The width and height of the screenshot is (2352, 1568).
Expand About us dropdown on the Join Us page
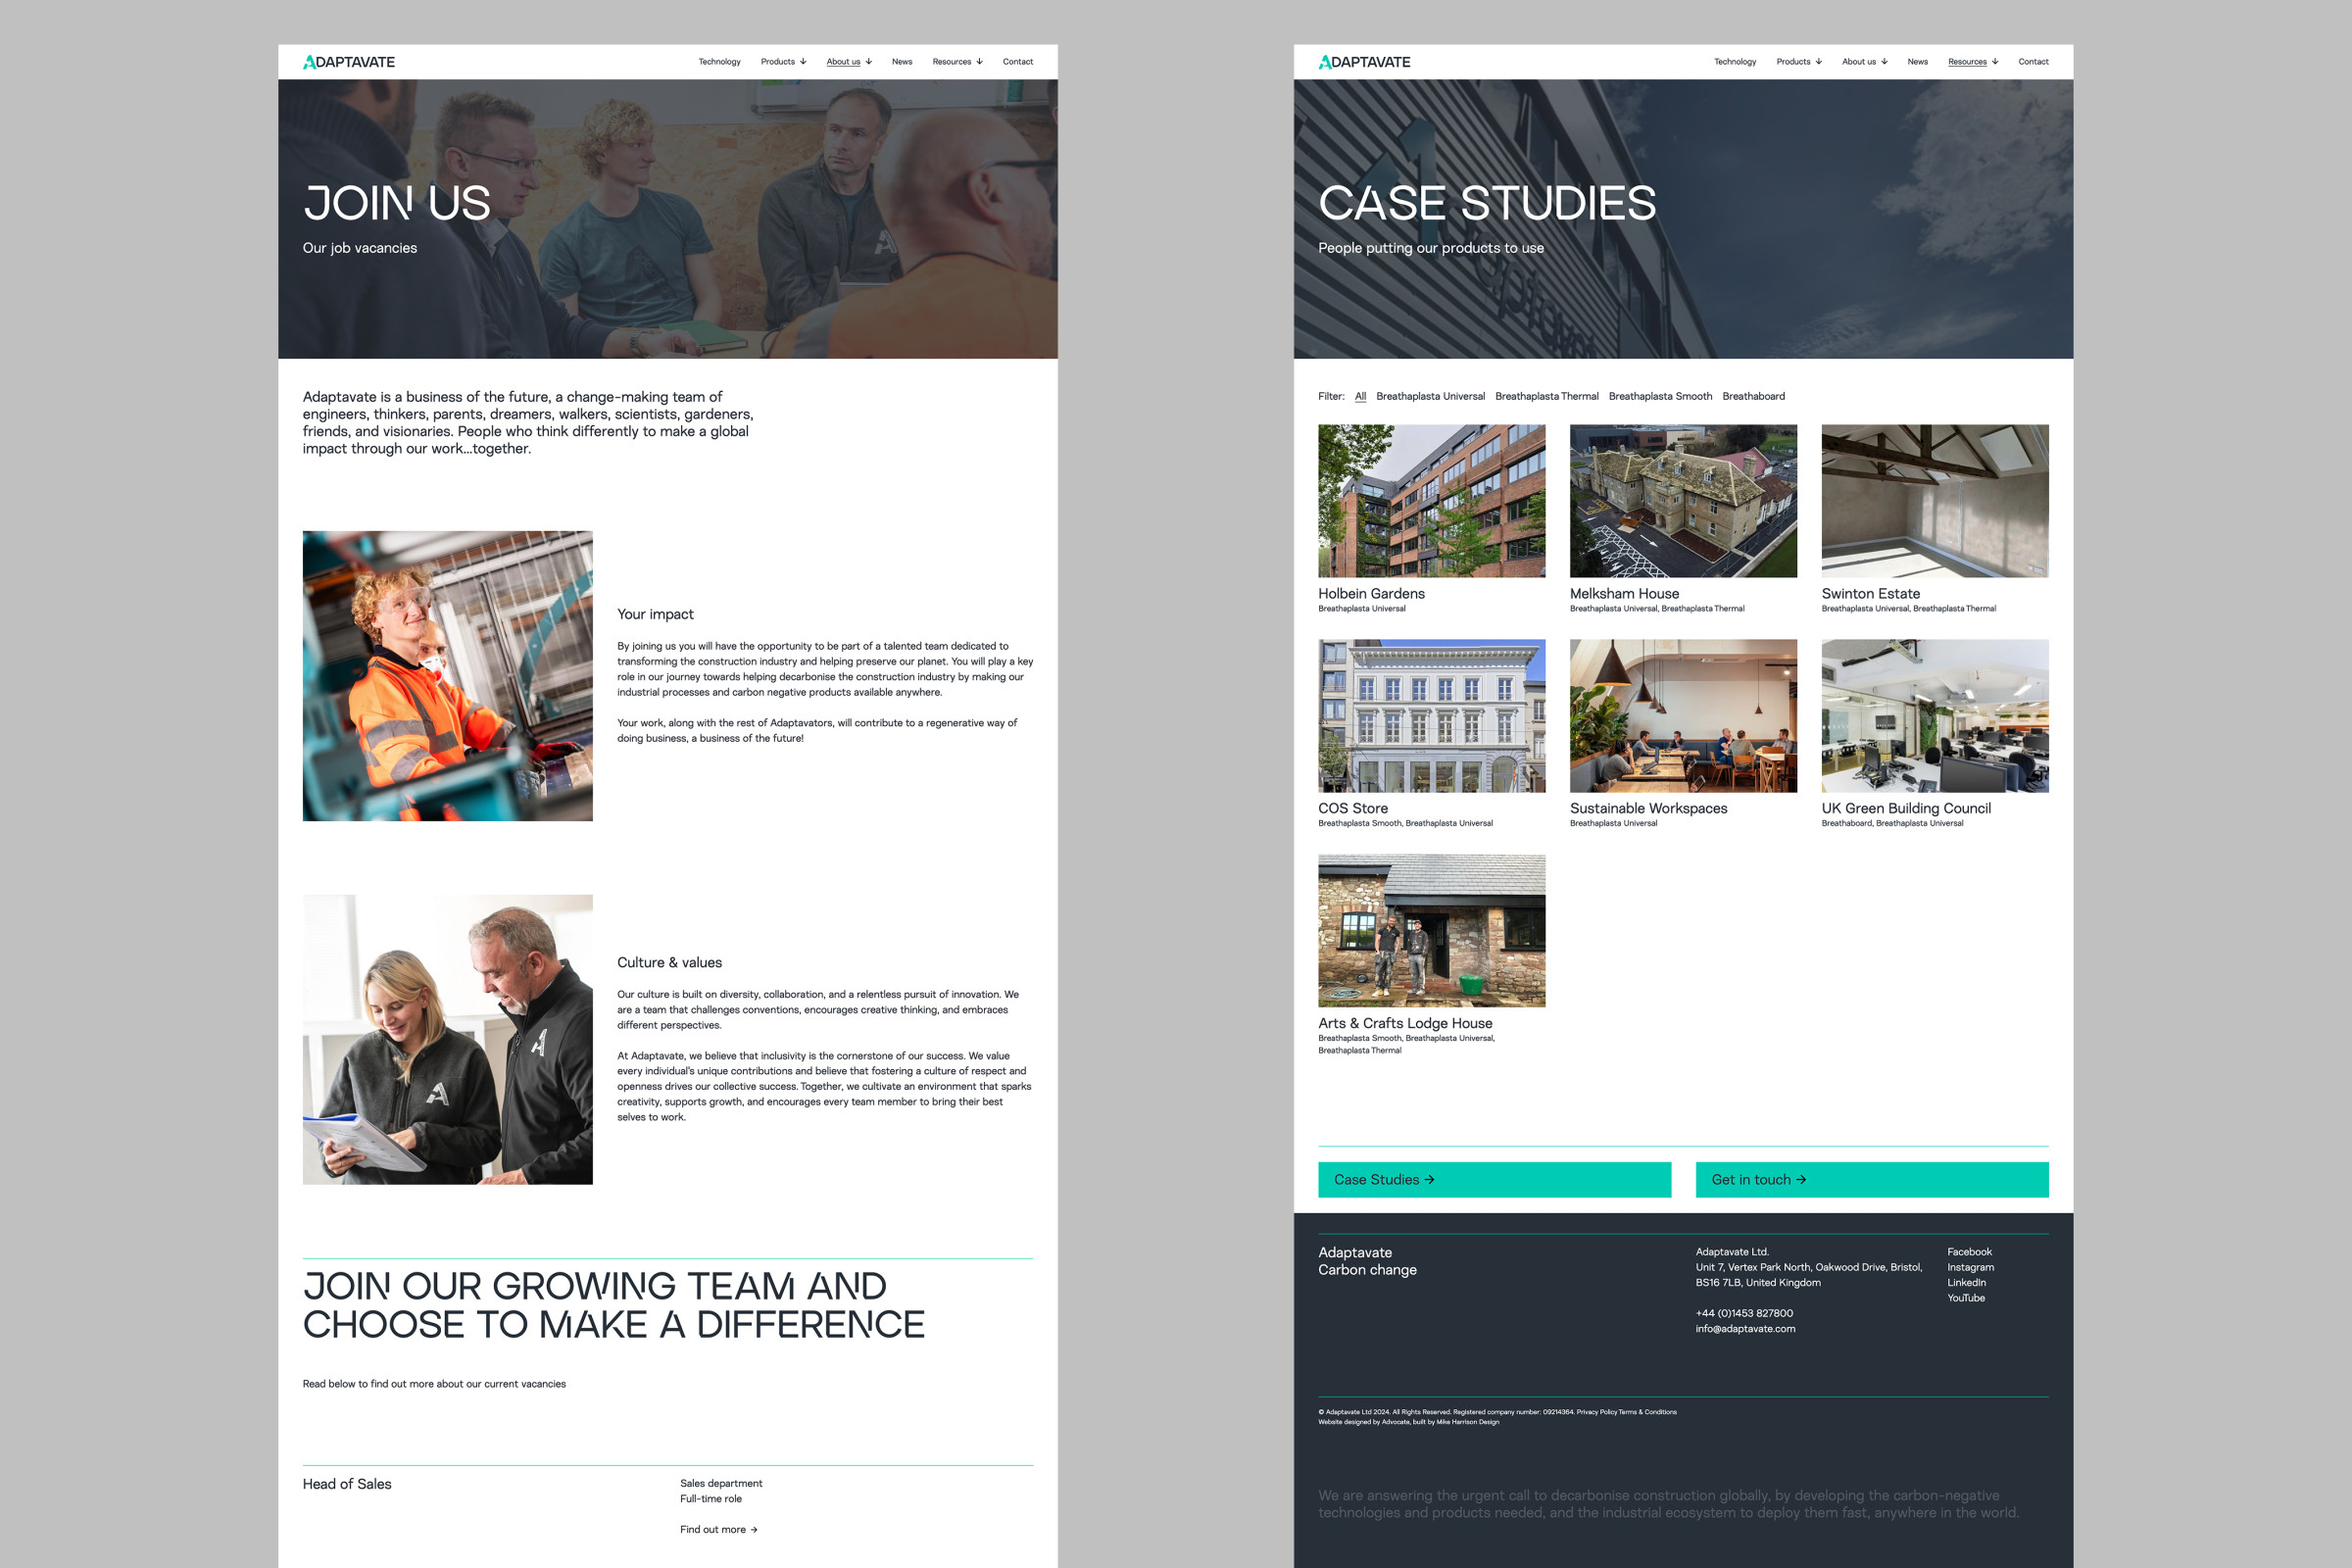click(x=849, y=62)
